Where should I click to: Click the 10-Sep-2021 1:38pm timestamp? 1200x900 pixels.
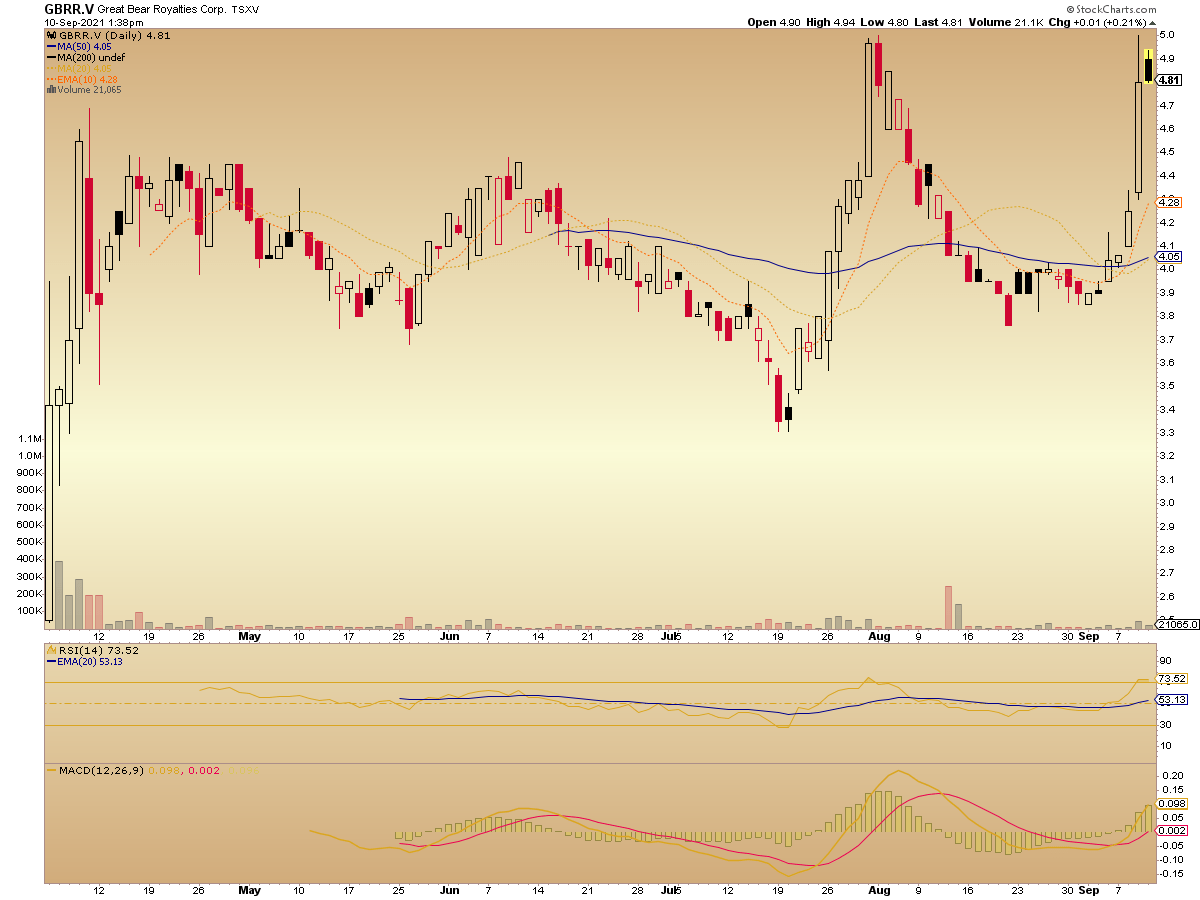(93, 22)
